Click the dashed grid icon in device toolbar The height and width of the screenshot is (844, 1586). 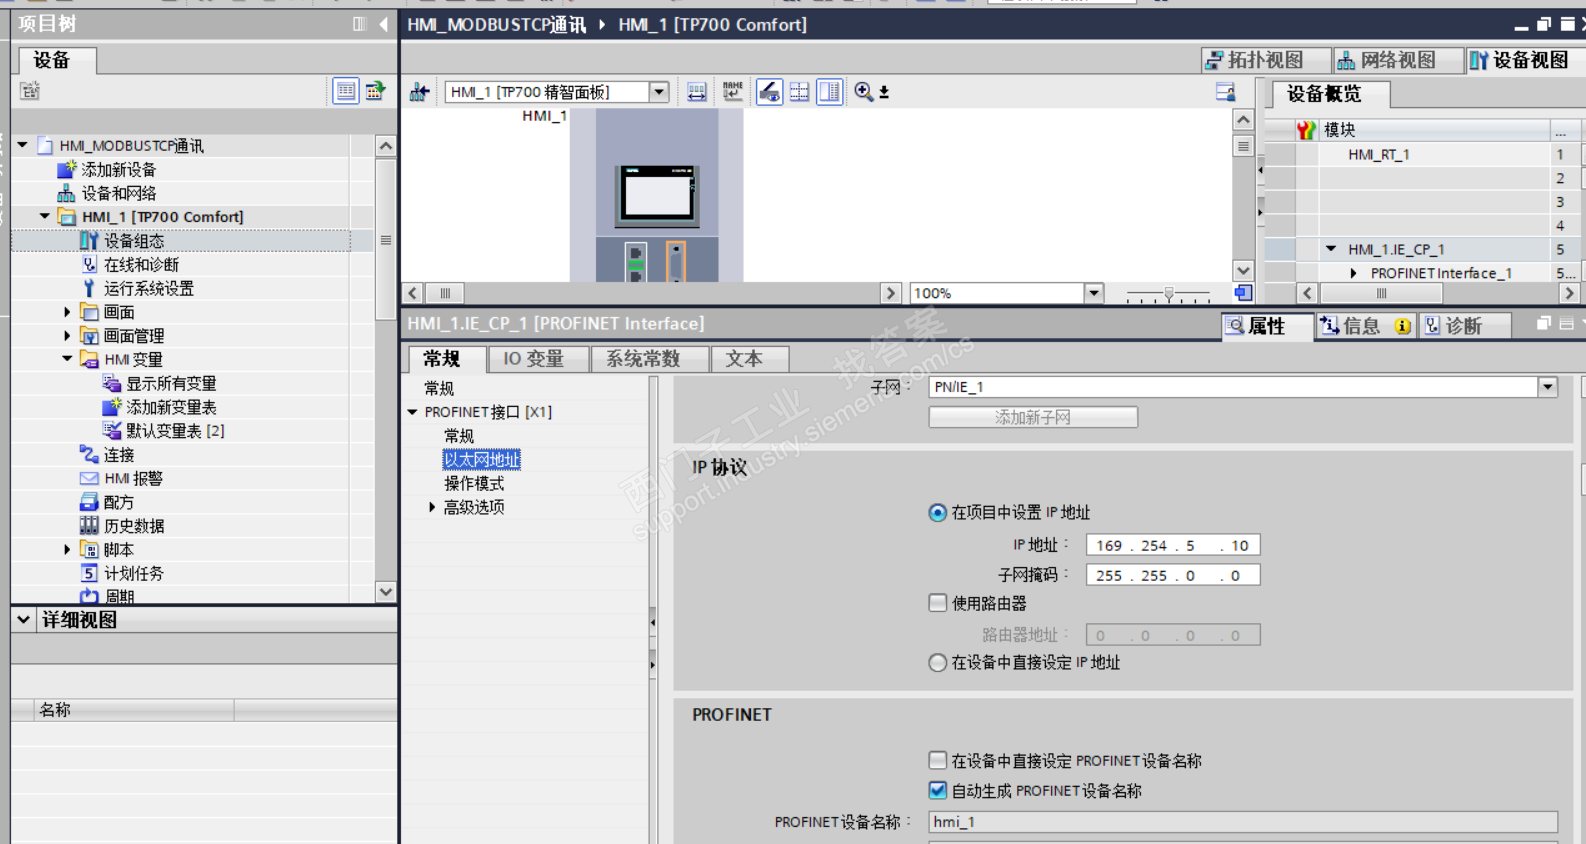tap(799, 93)
